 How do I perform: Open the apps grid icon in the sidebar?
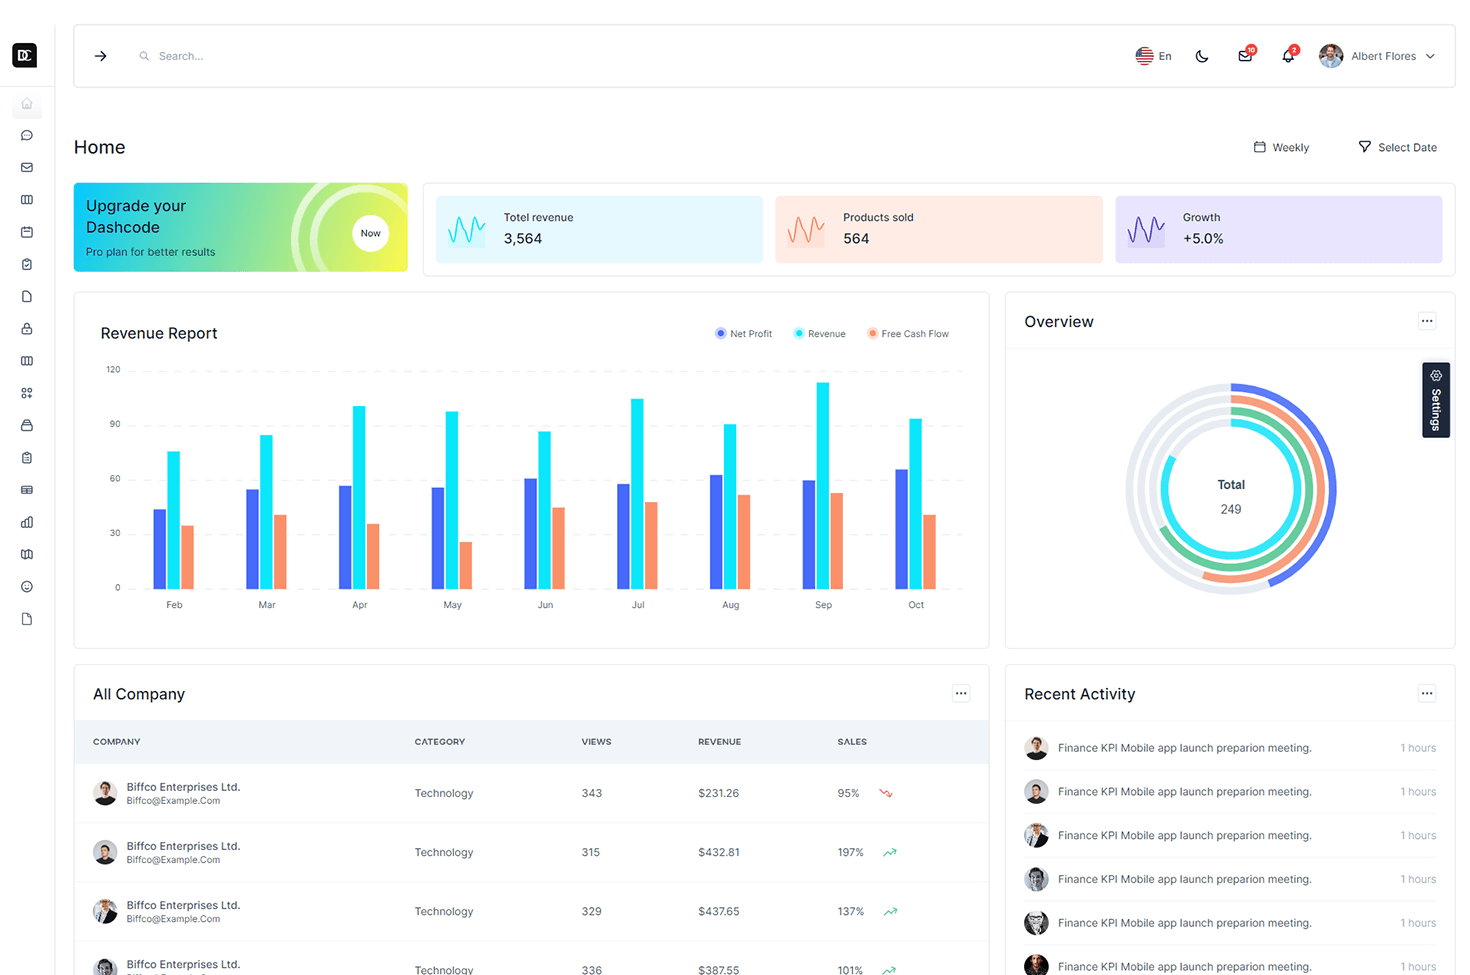click(27, 393)
